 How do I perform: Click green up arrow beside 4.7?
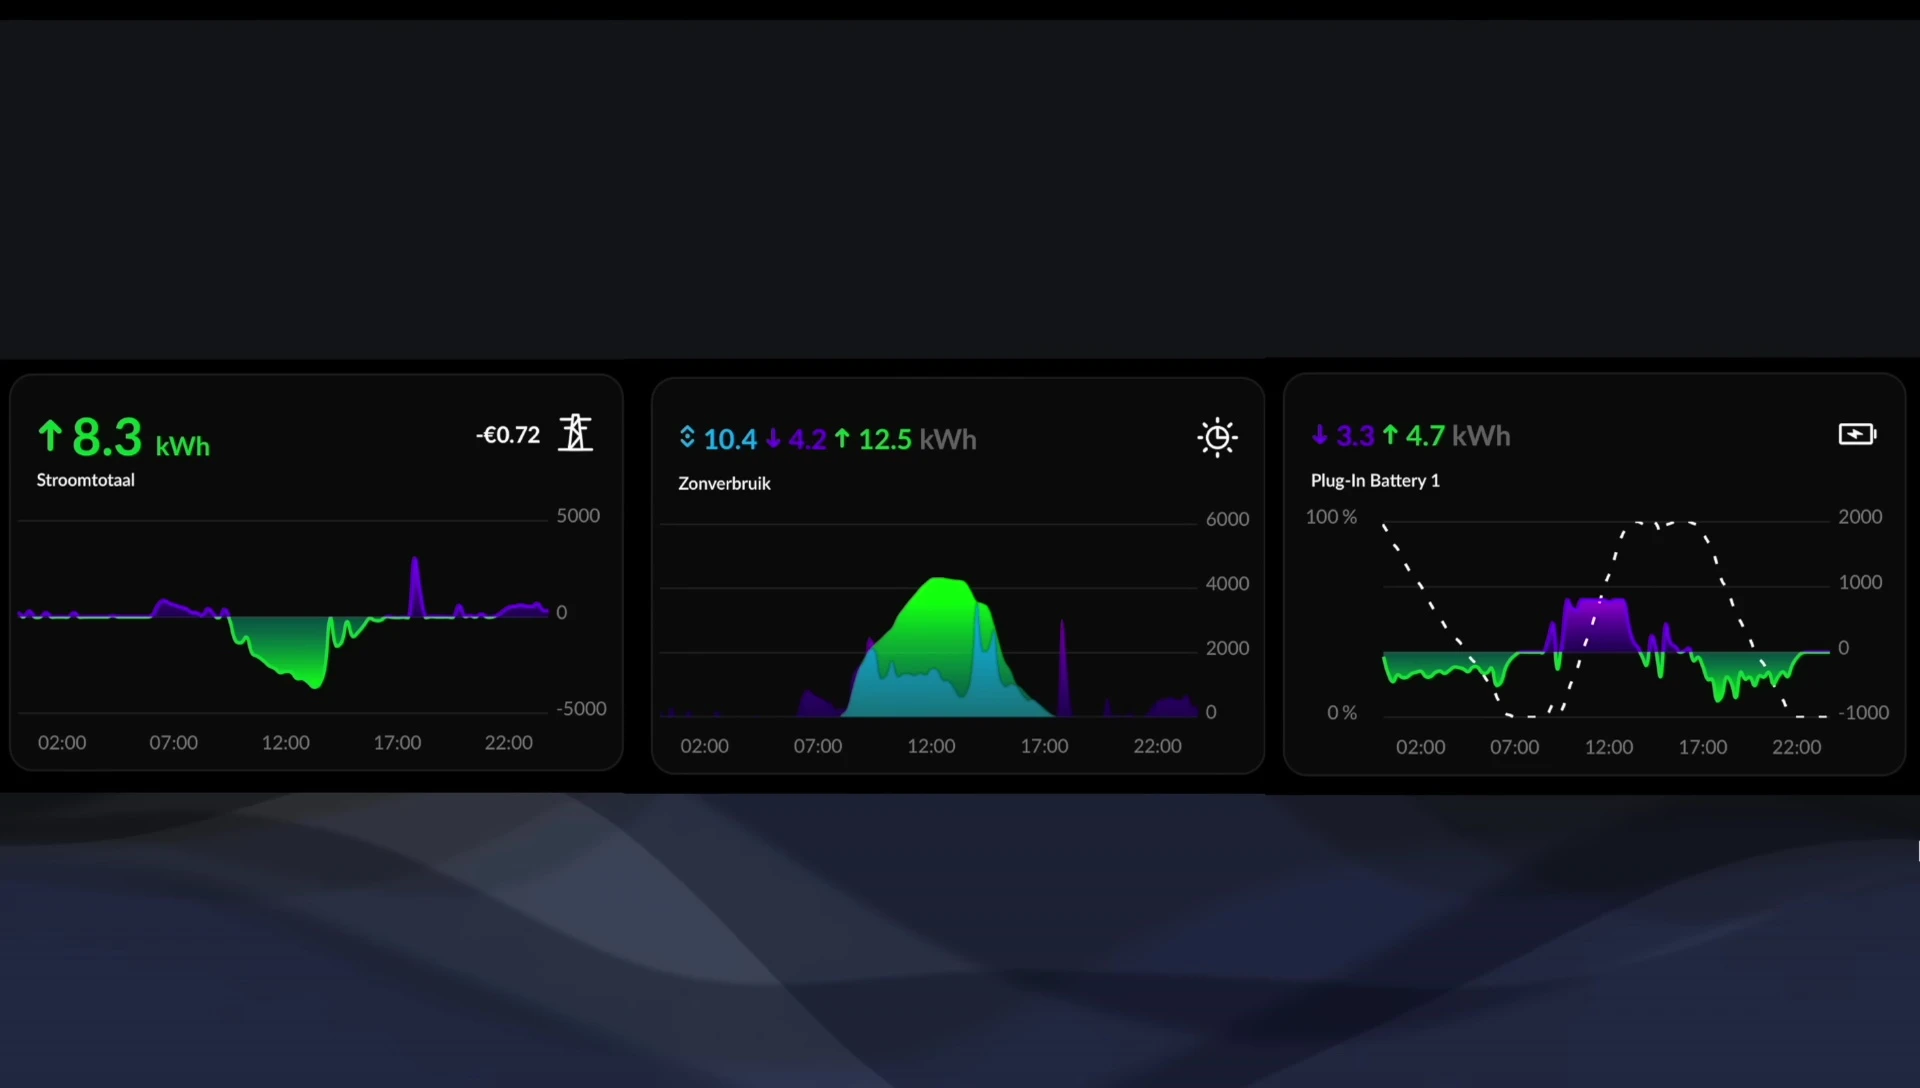[x=1390, y=435]
